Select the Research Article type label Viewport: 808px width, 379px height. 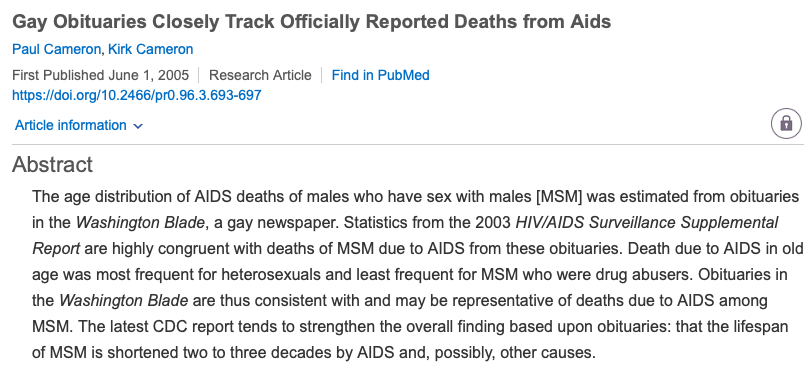[260, 75]
